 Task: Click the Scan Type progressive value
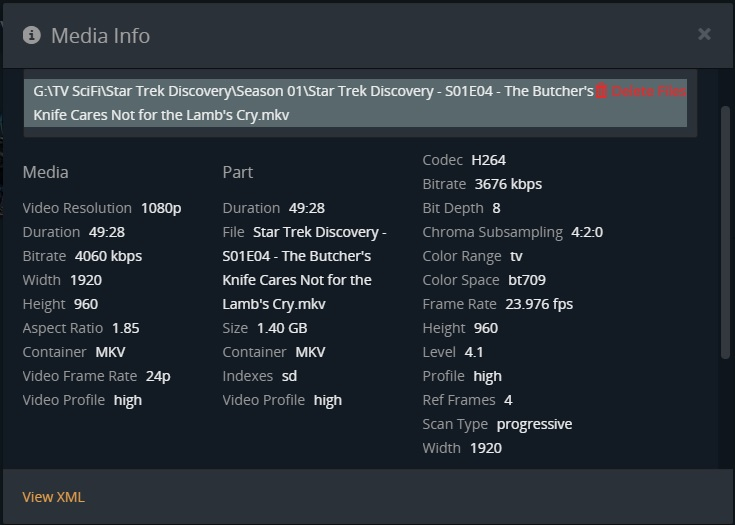[534, 424]
